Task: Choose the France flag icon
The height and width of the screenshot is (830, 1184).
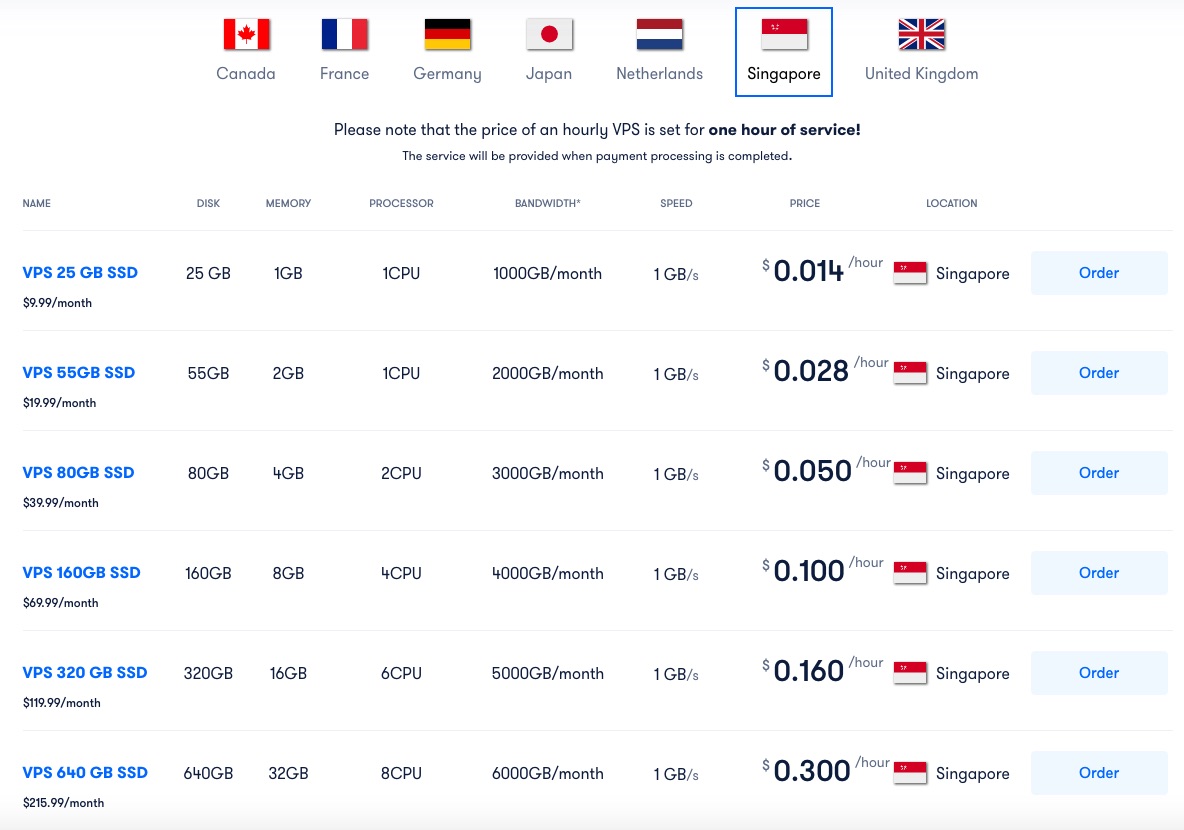Action: point(344,35)
